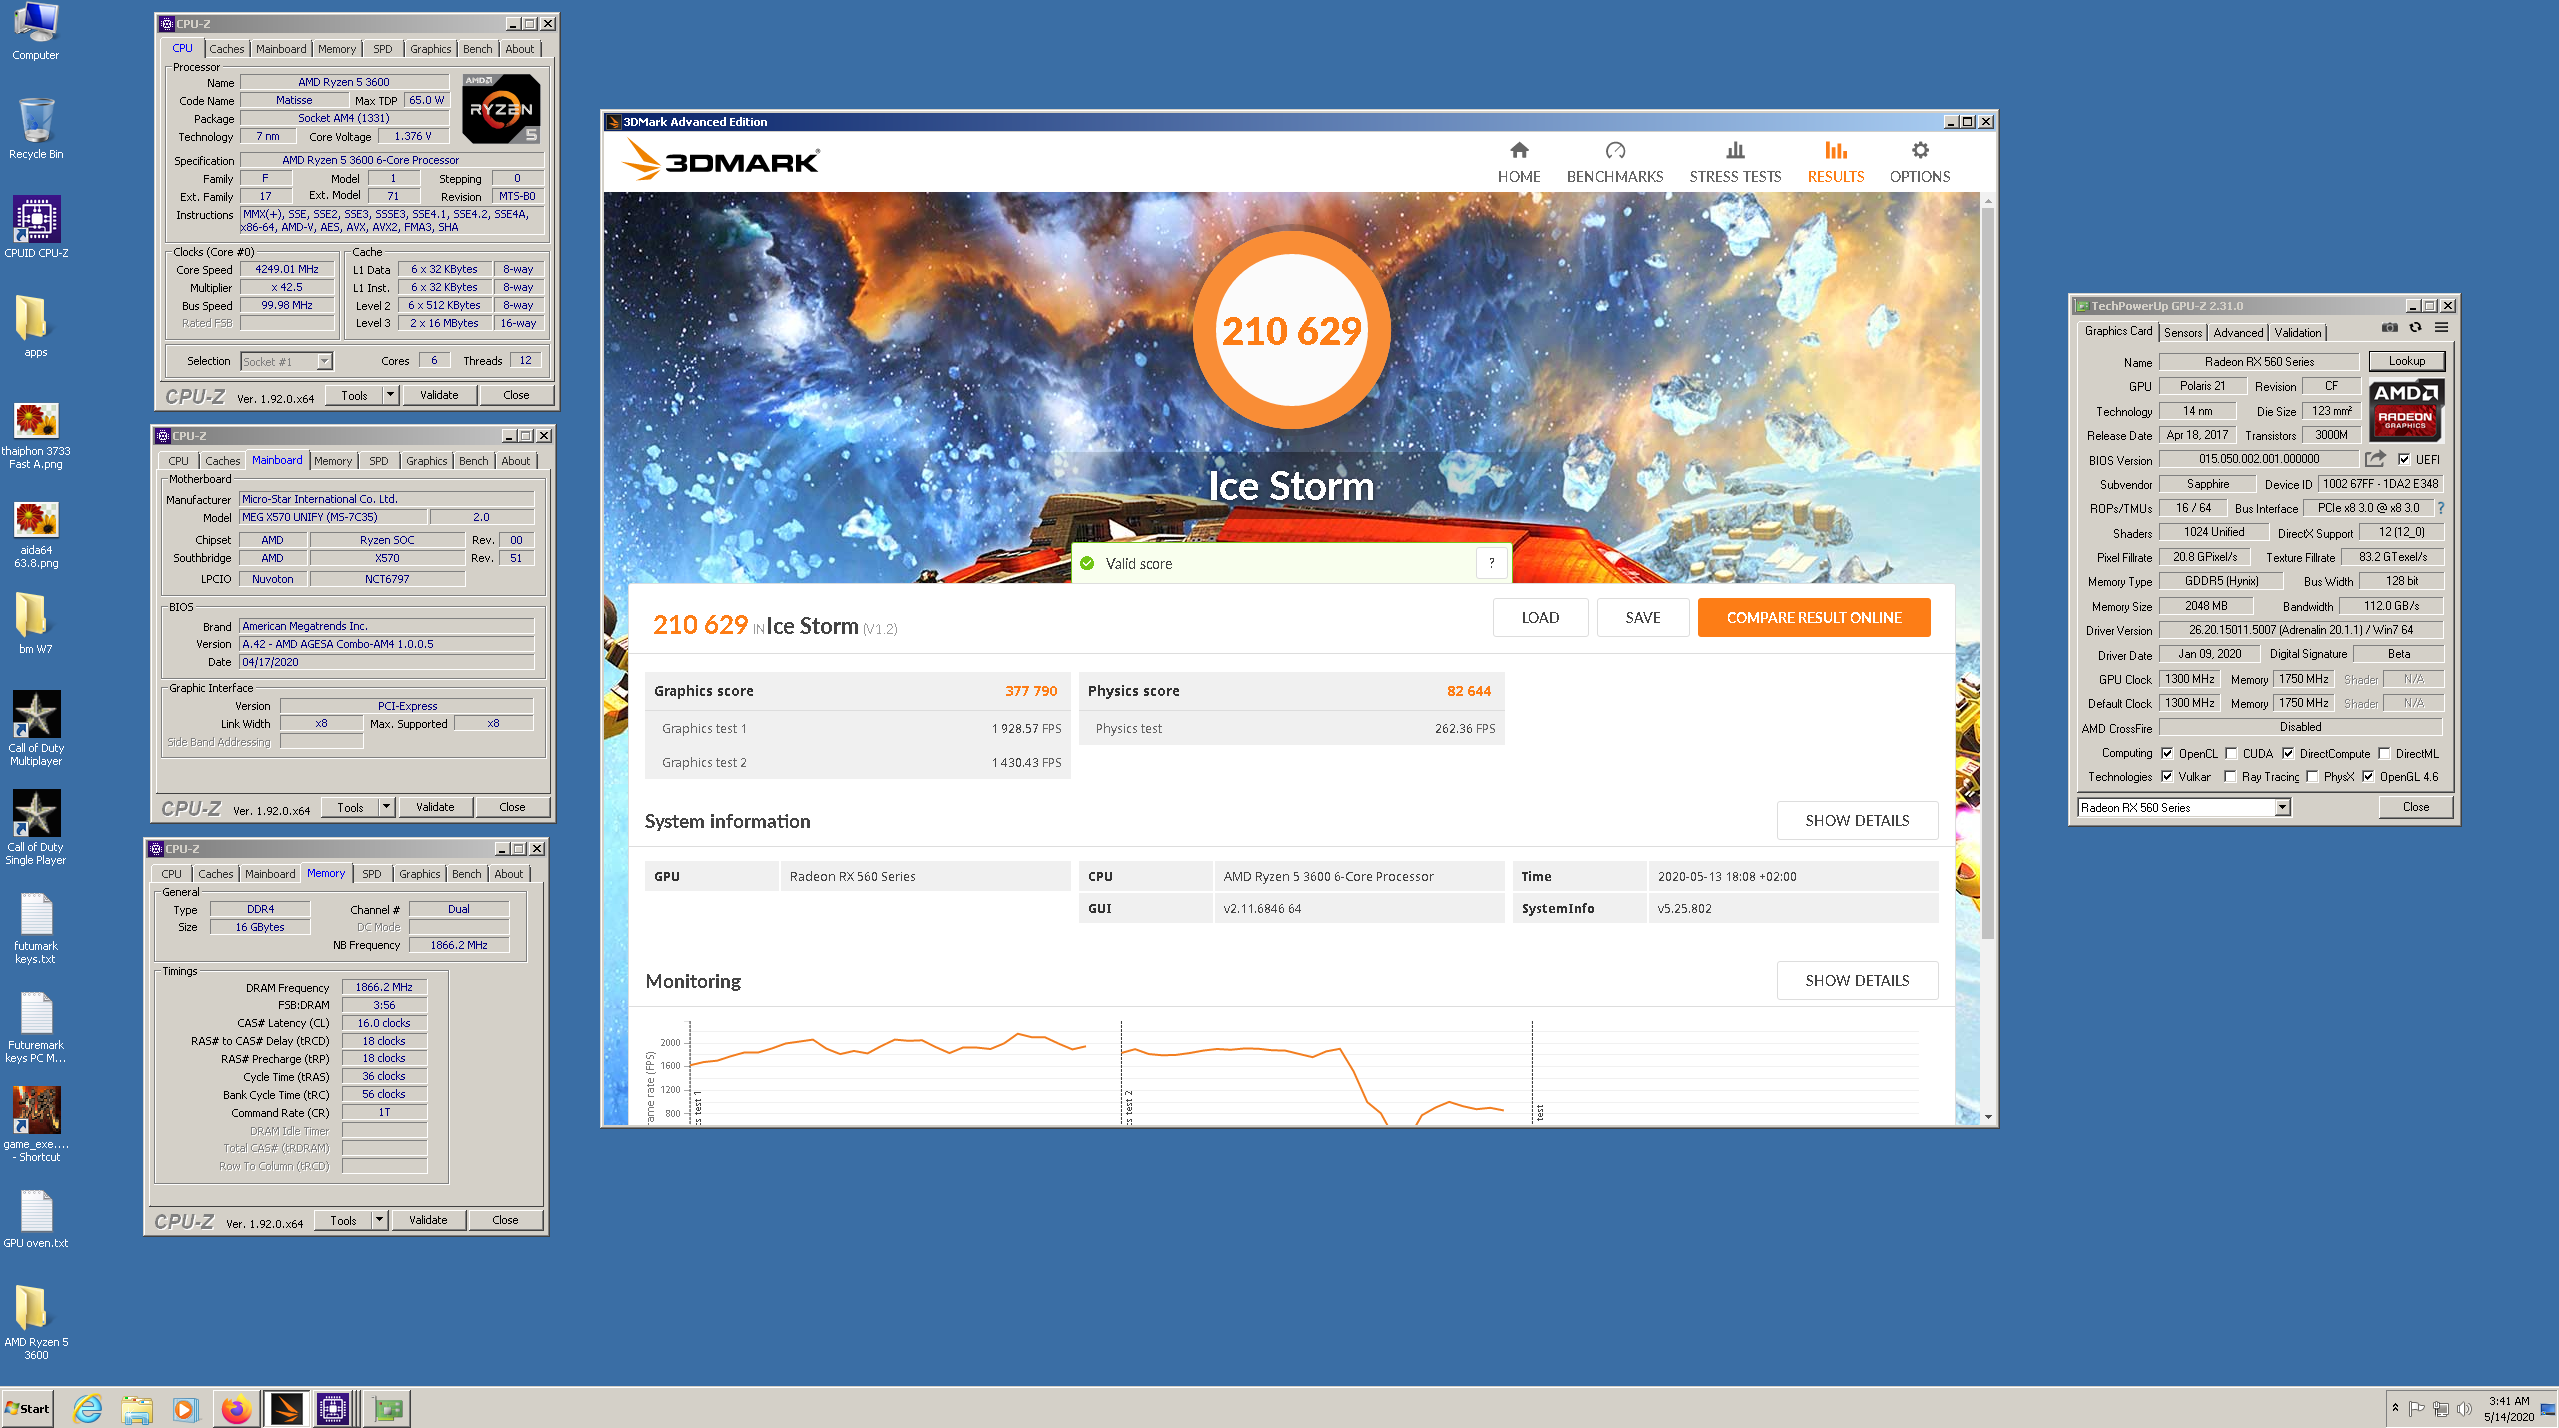2559x1428 pixels.
Task: Click Load button in 3DMark
Action: [1540, 617]
